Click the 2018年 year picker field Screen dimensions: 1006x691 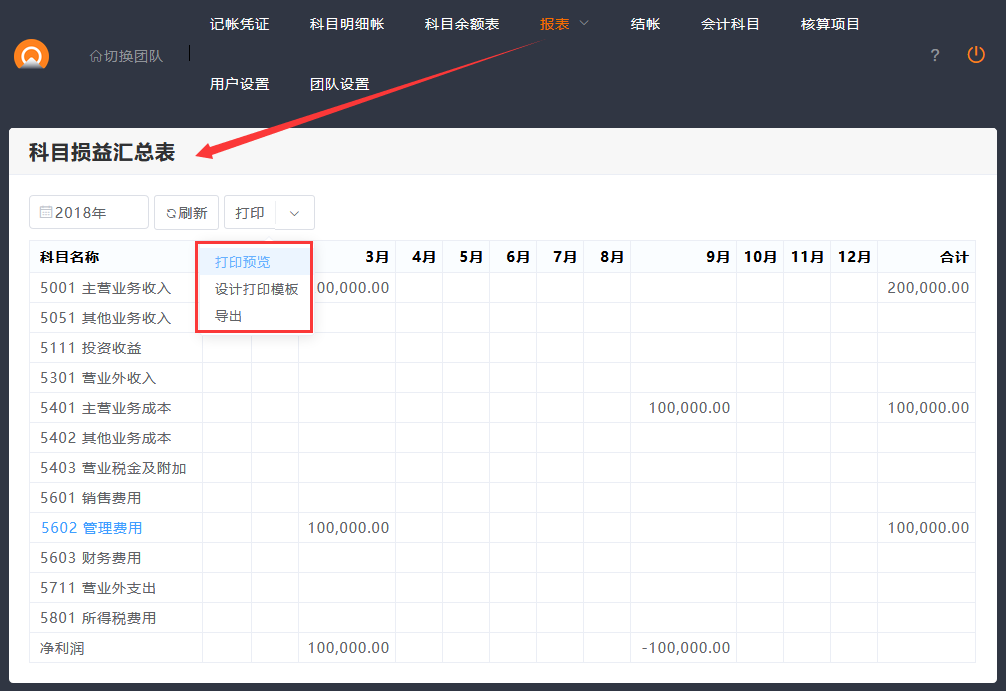[89, 212]
